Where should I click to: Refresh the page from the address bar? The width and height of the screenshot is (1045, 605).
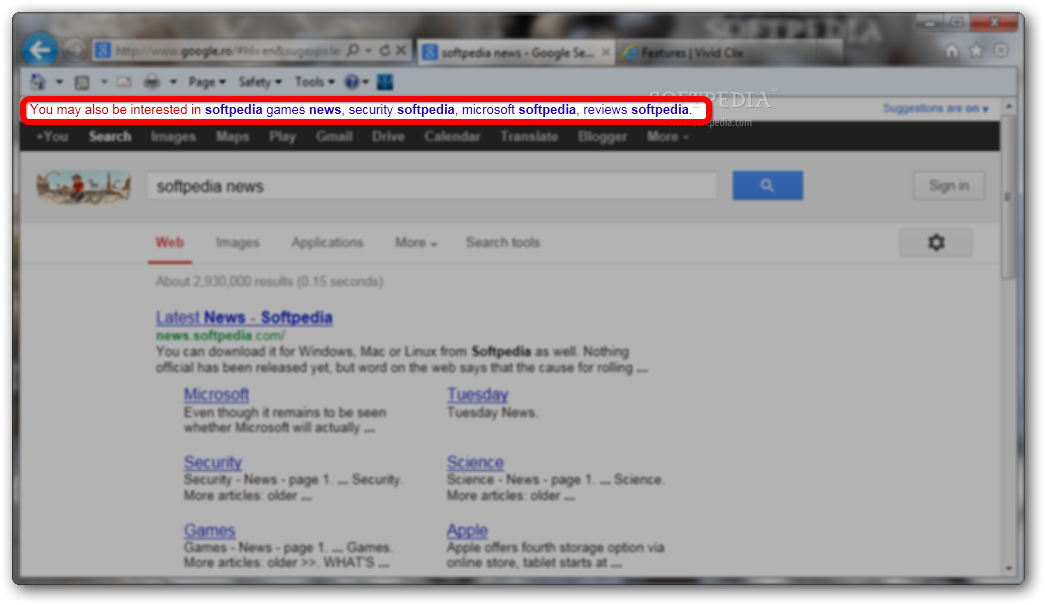[385, 50]
